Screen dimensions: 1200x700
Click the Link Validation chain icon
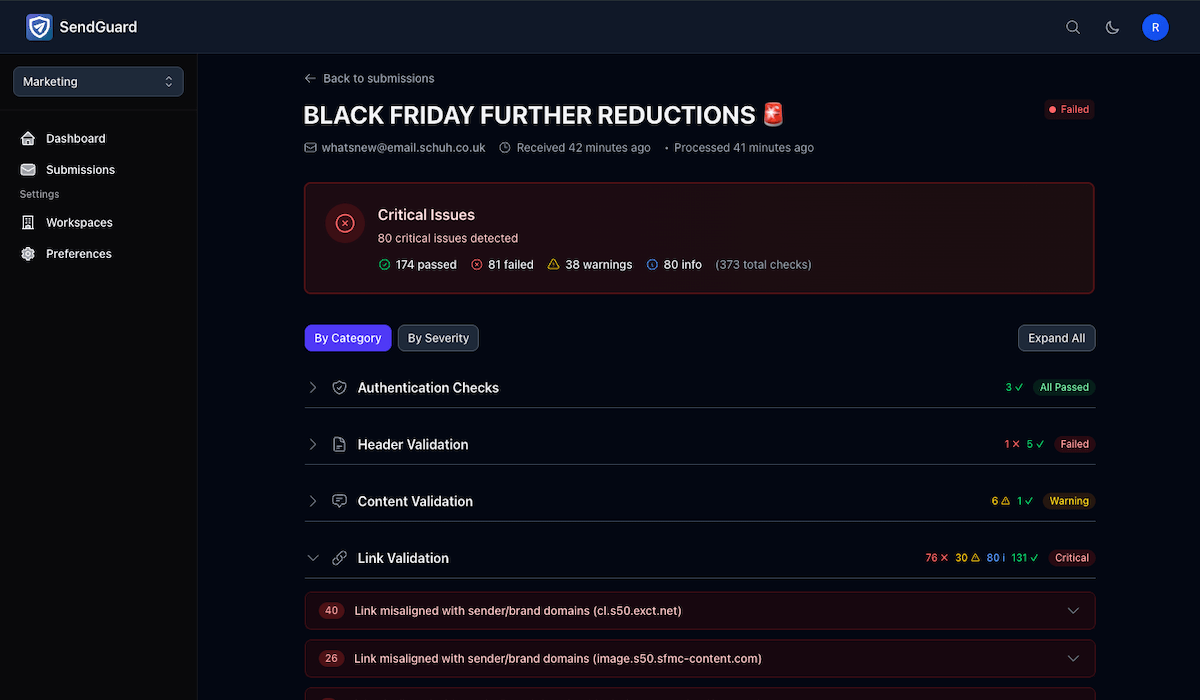tap(339, 558)
